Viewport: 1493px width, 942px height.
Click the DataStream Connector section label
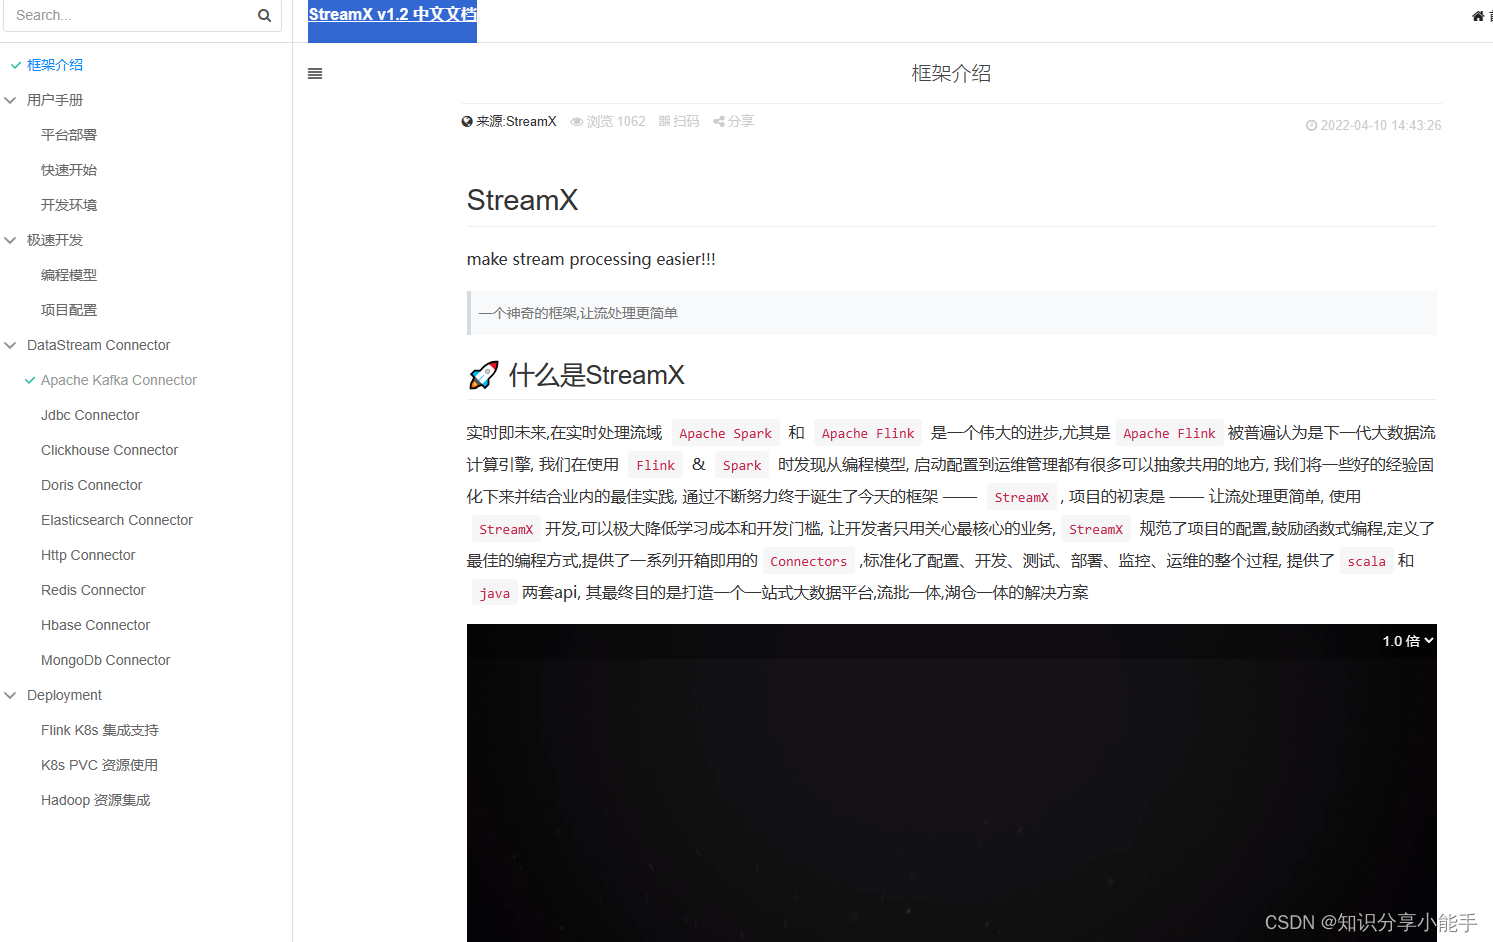point(98,345)
